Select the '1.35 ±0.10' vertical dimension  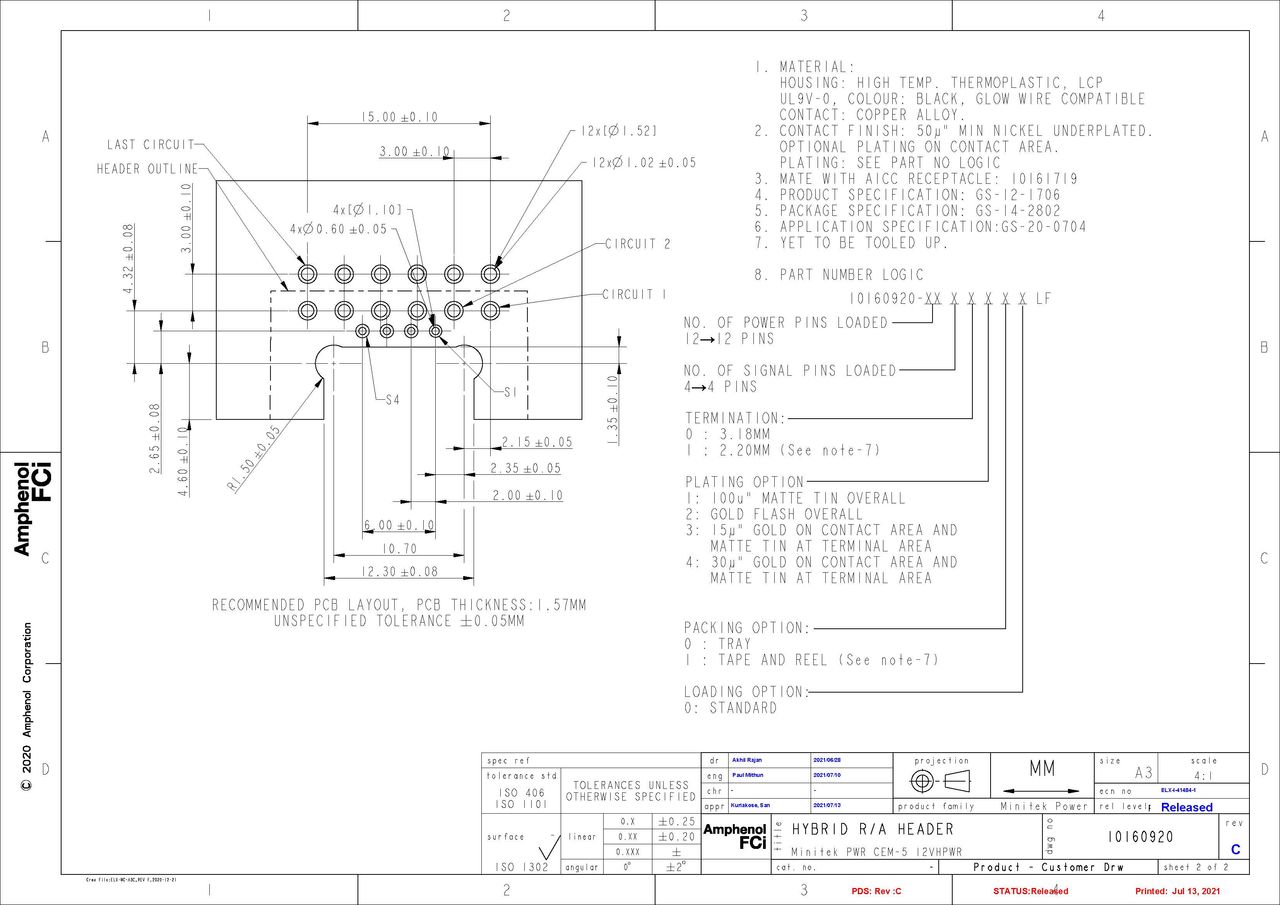(x=613, y=409)
